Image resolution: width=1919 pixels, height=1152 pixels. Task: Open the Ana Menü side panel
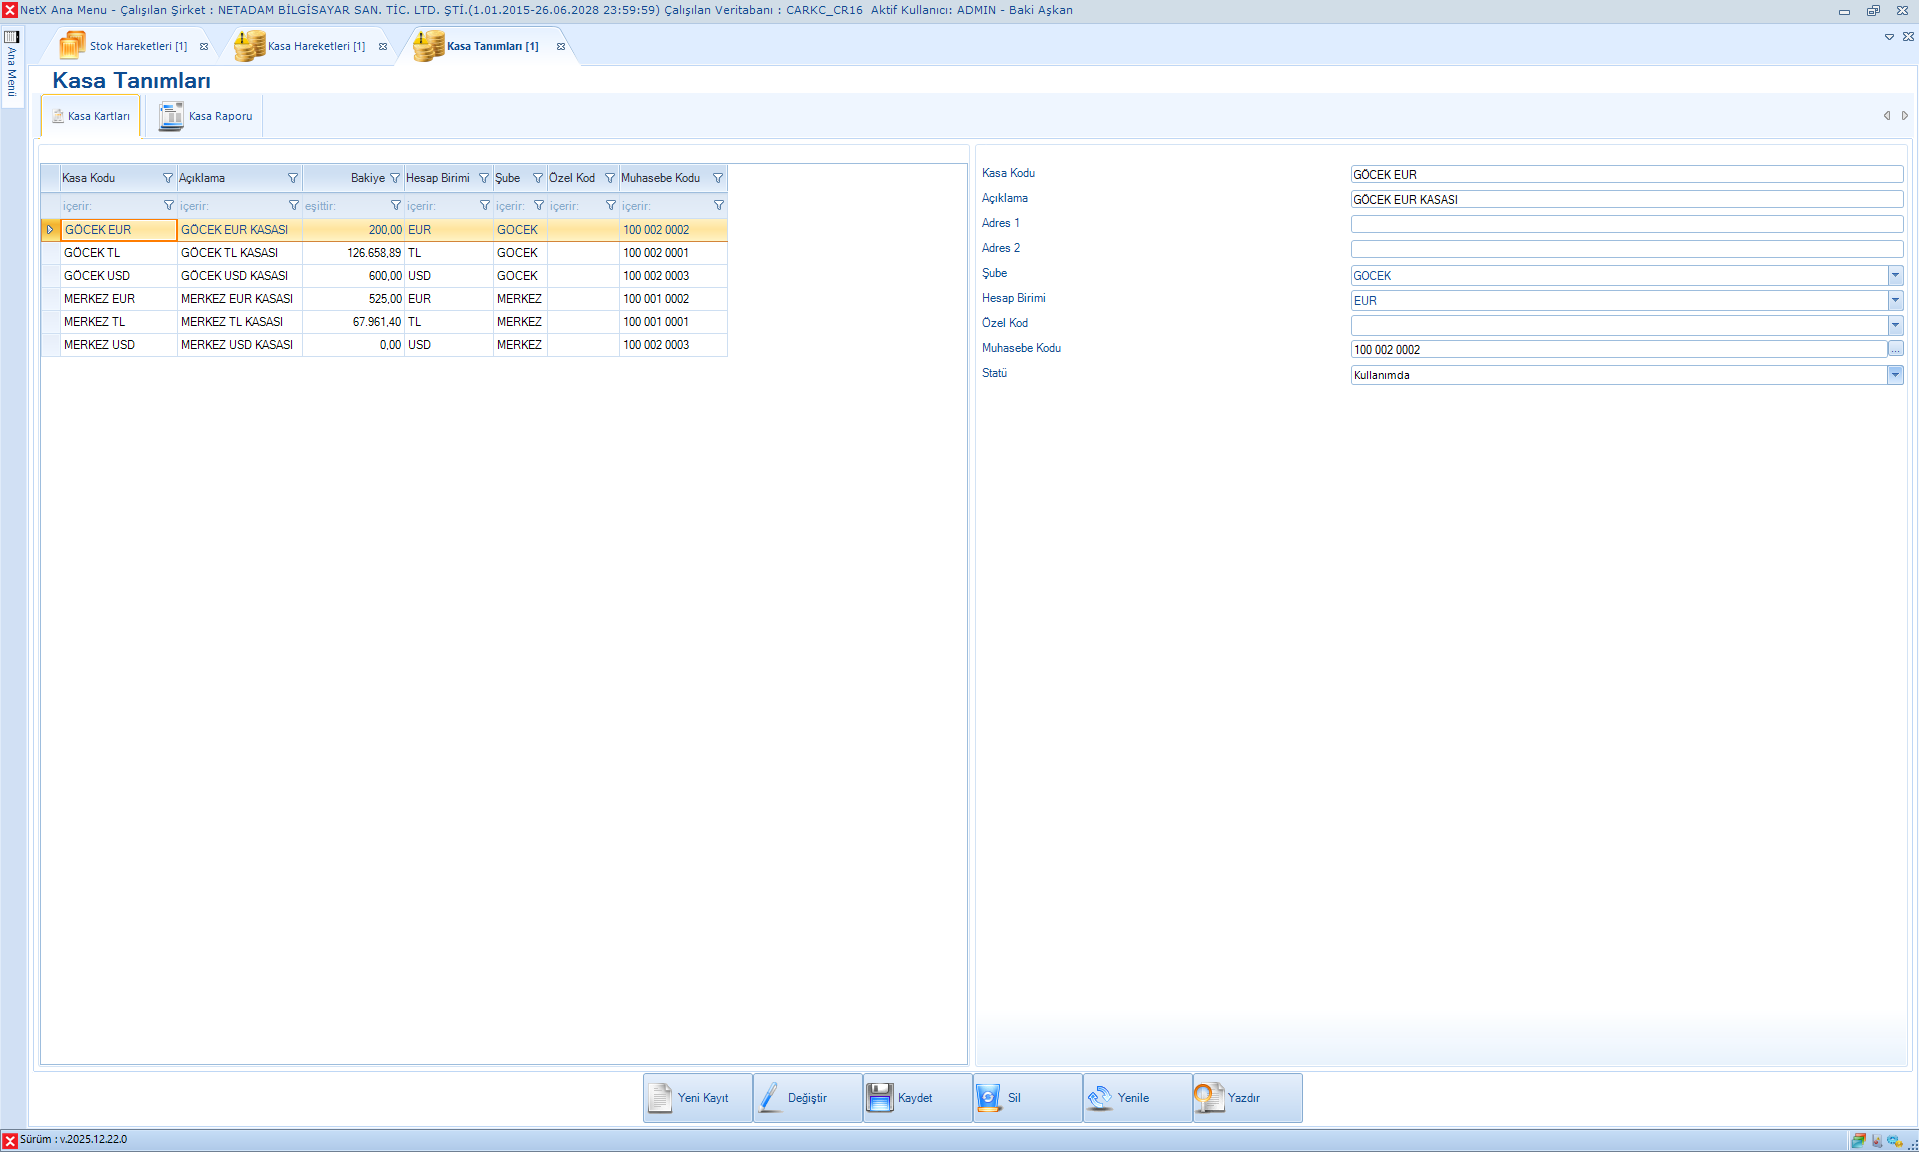click(x=12, y=65)
